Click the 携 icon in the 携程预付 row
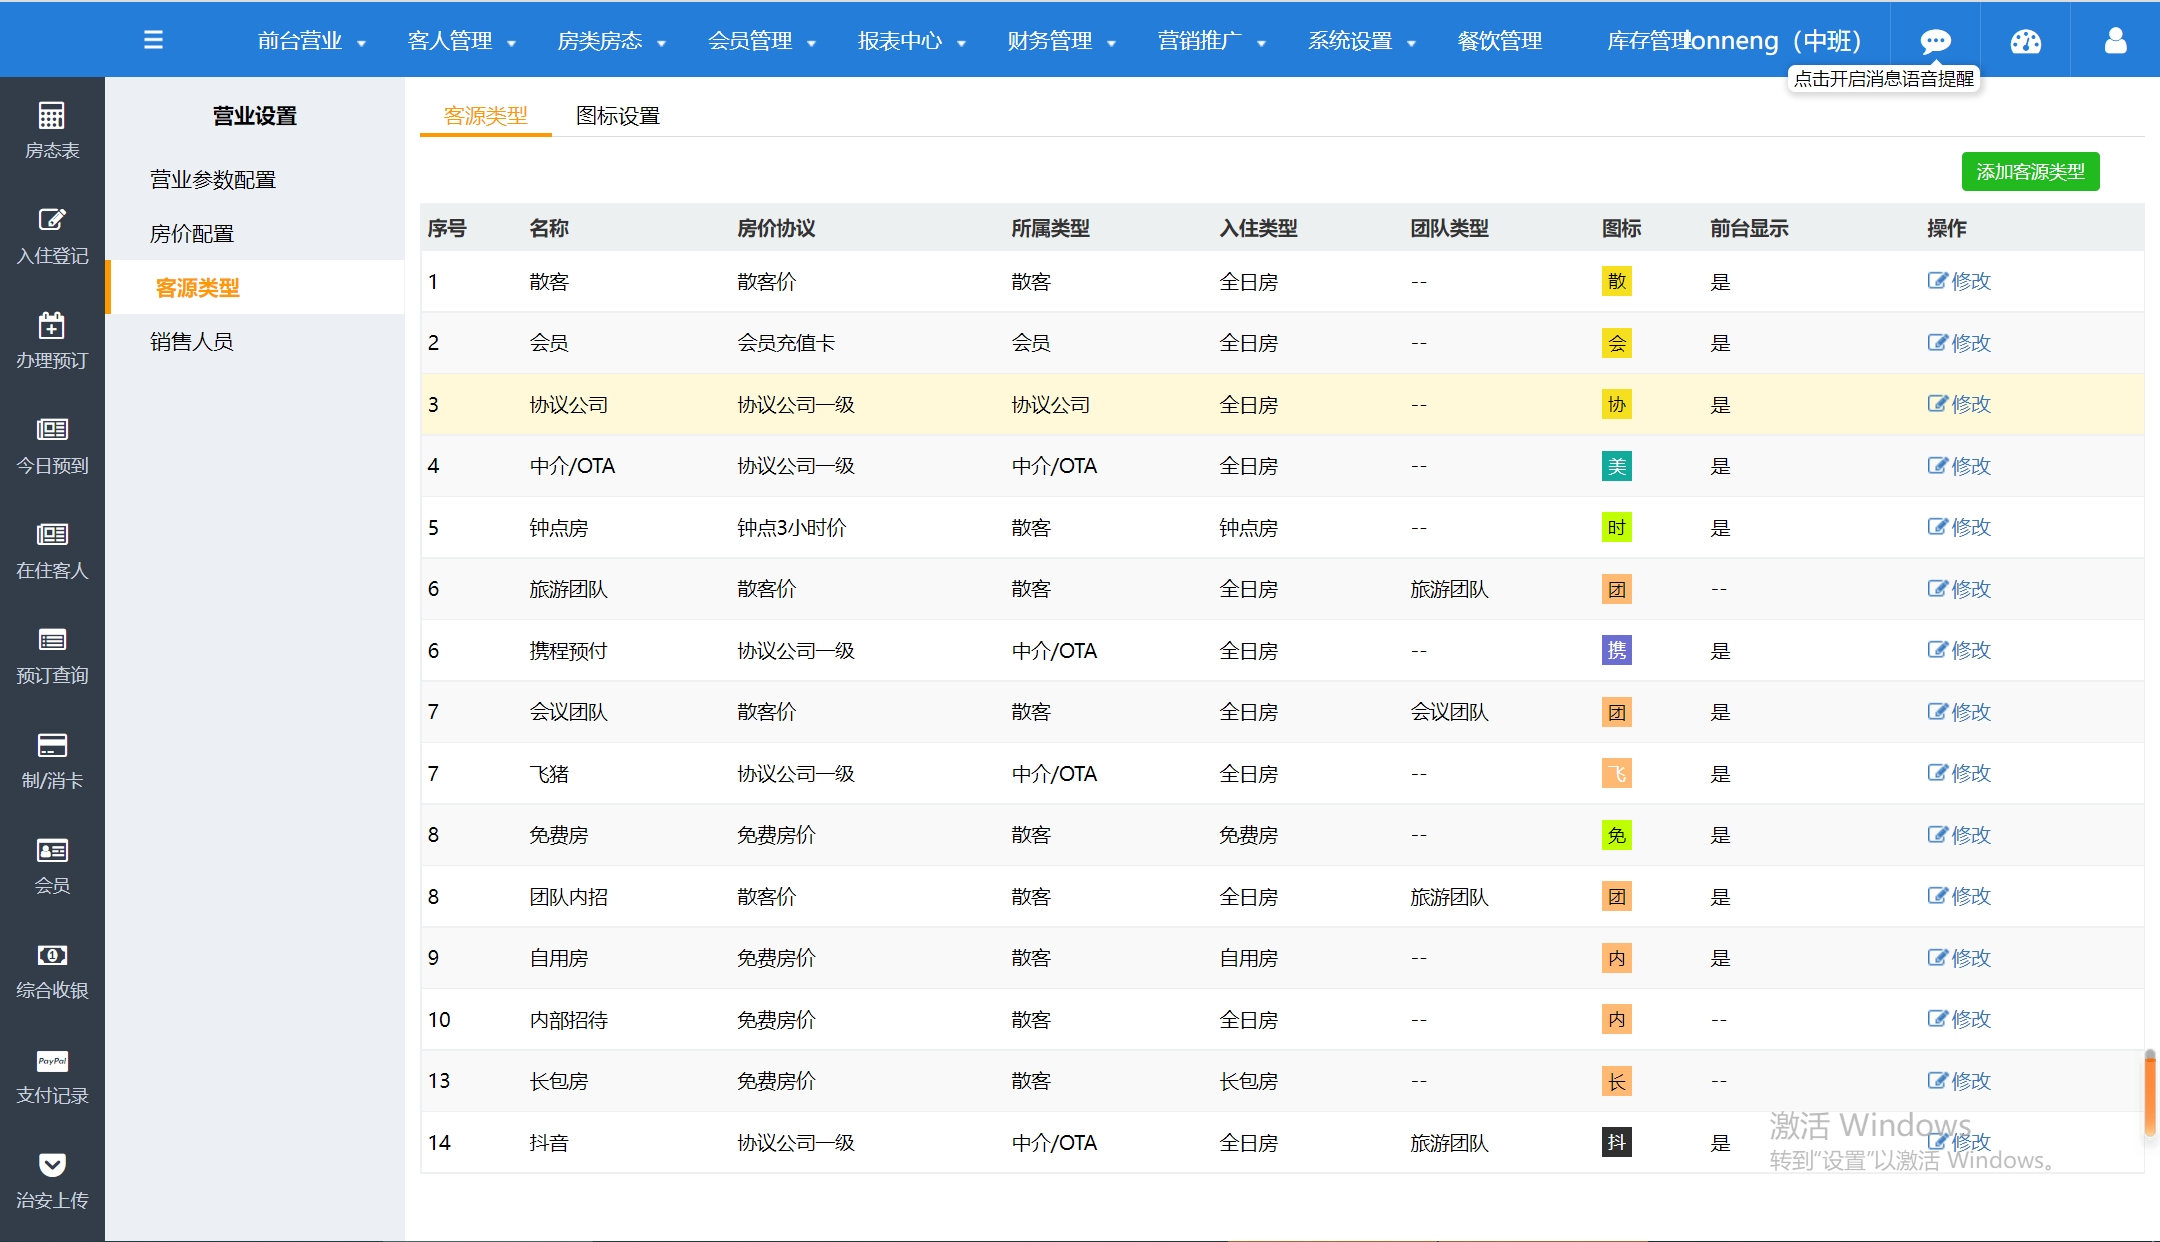This screenshot has width=2160, height=1242. pyautogui.click(x=1616, y=650)
